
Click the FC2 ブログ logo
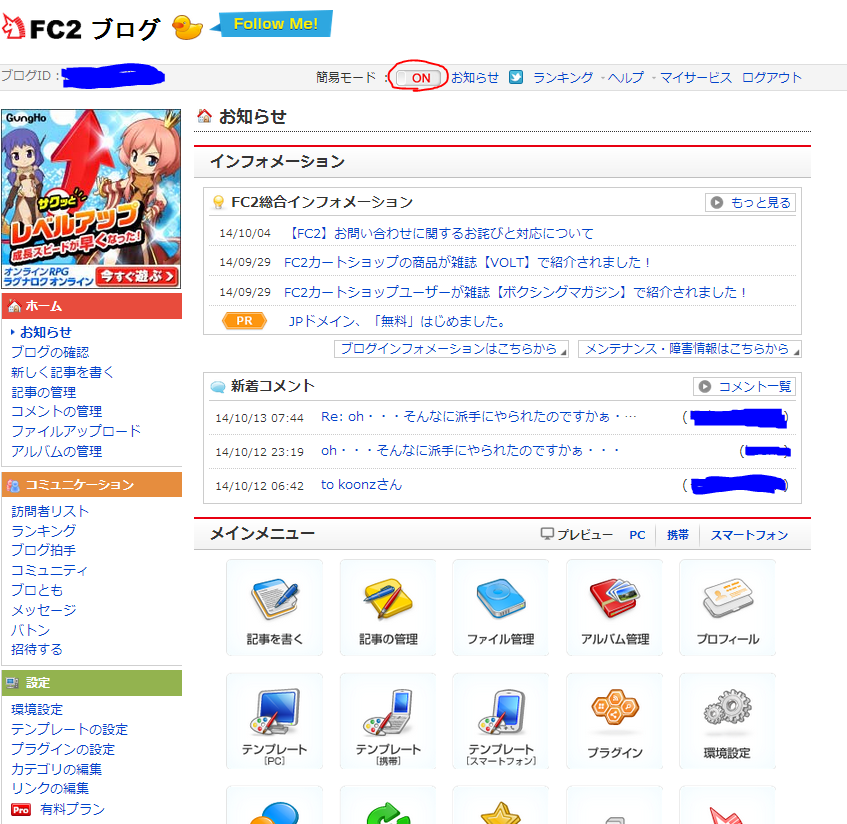[81, 28]
